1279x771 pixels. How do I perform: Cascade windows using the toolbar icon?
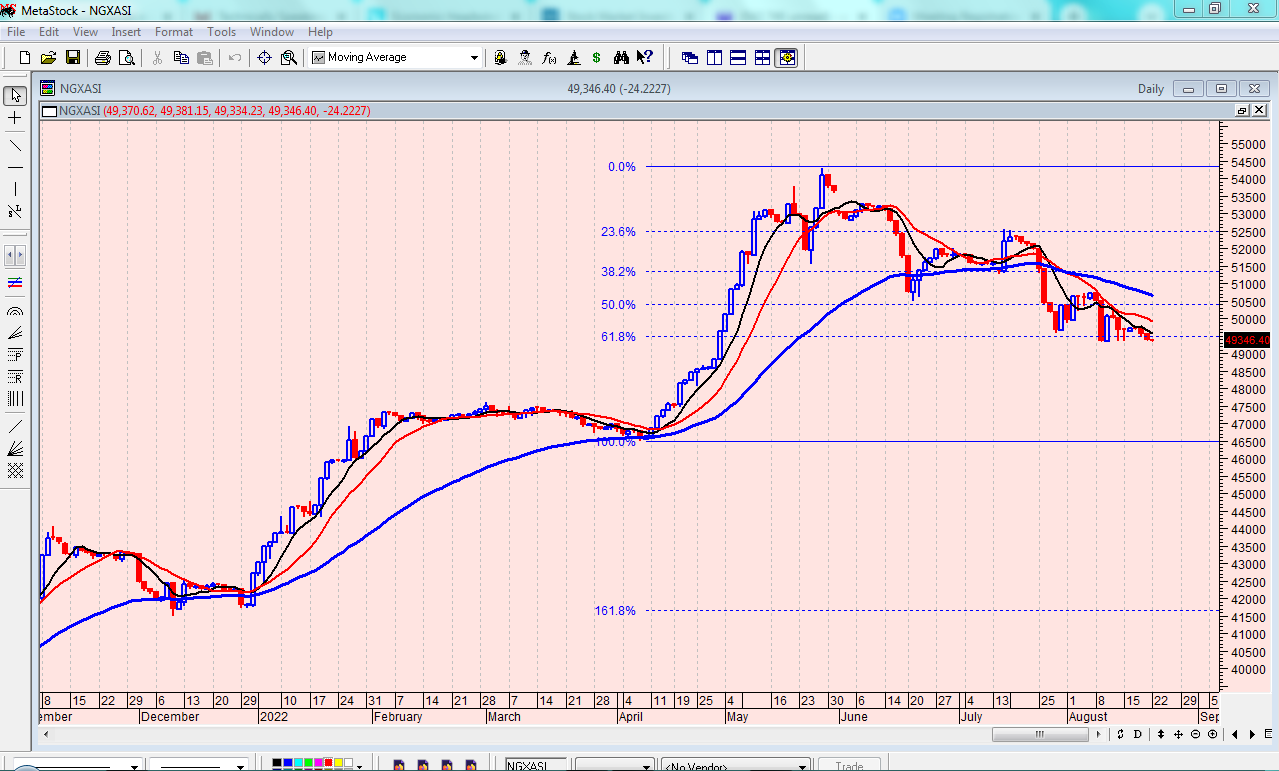pyautogui.click(x=690, y=58)
